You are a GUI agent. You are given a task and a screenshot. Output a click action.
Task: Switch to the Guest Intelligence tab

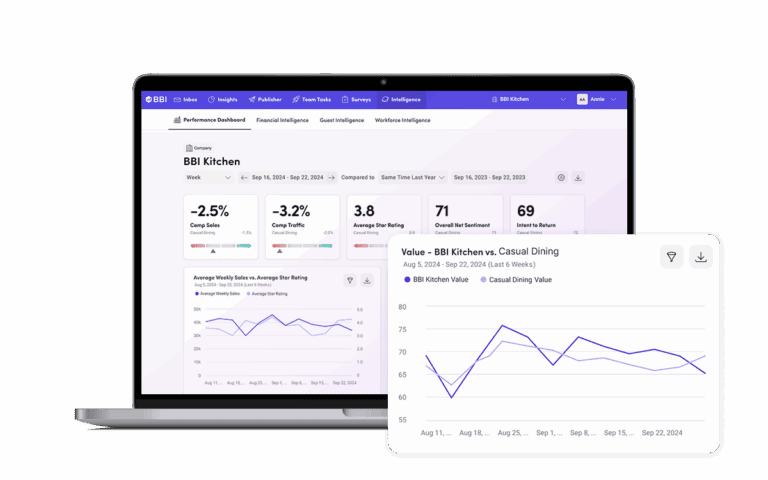(341, 120)
